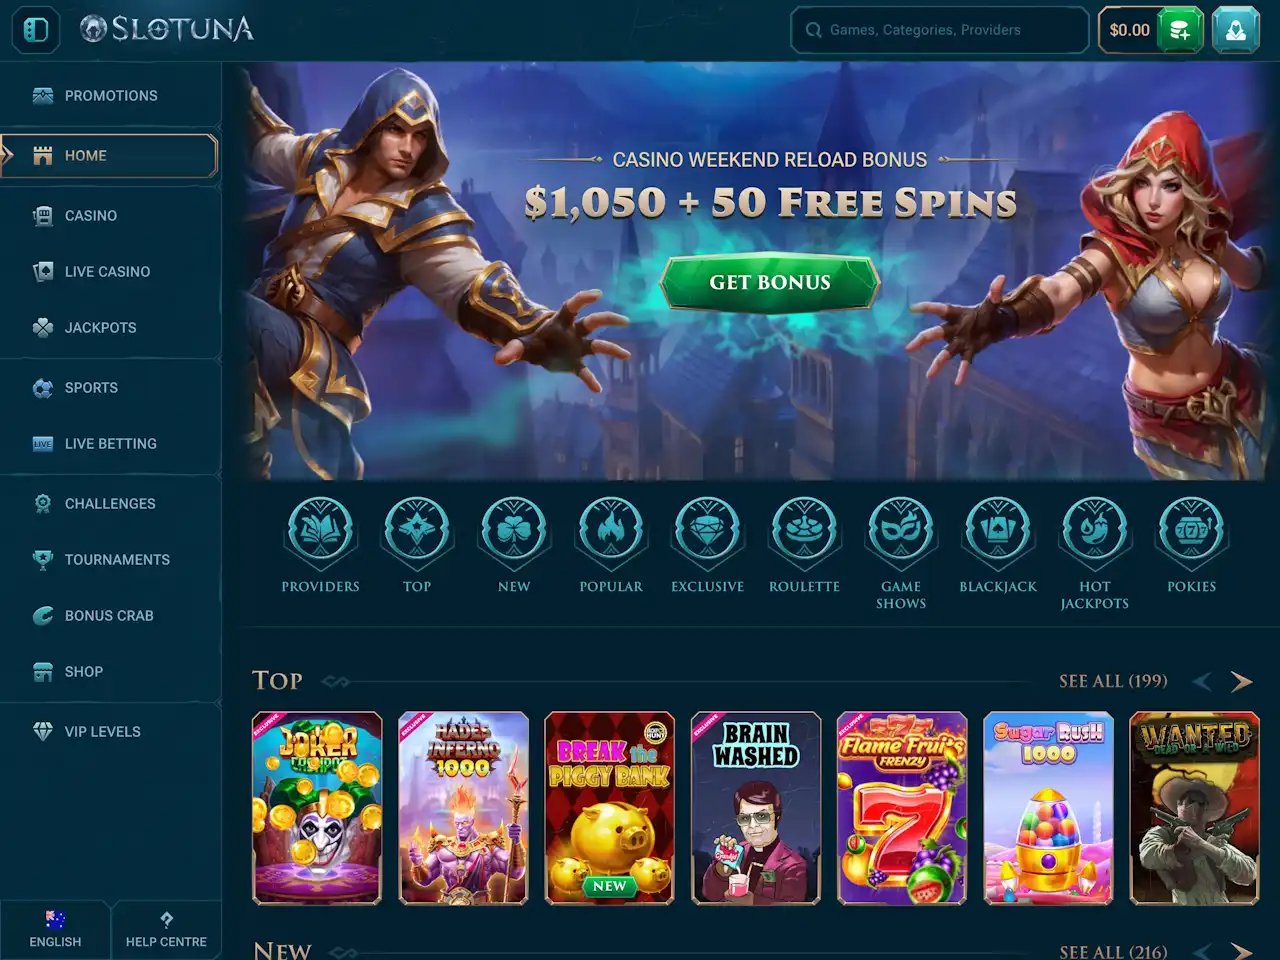This screenshot has height=960, width=1280.
Task: Show previous Top games with left arrow
Action: click(x=1202, y=681)
